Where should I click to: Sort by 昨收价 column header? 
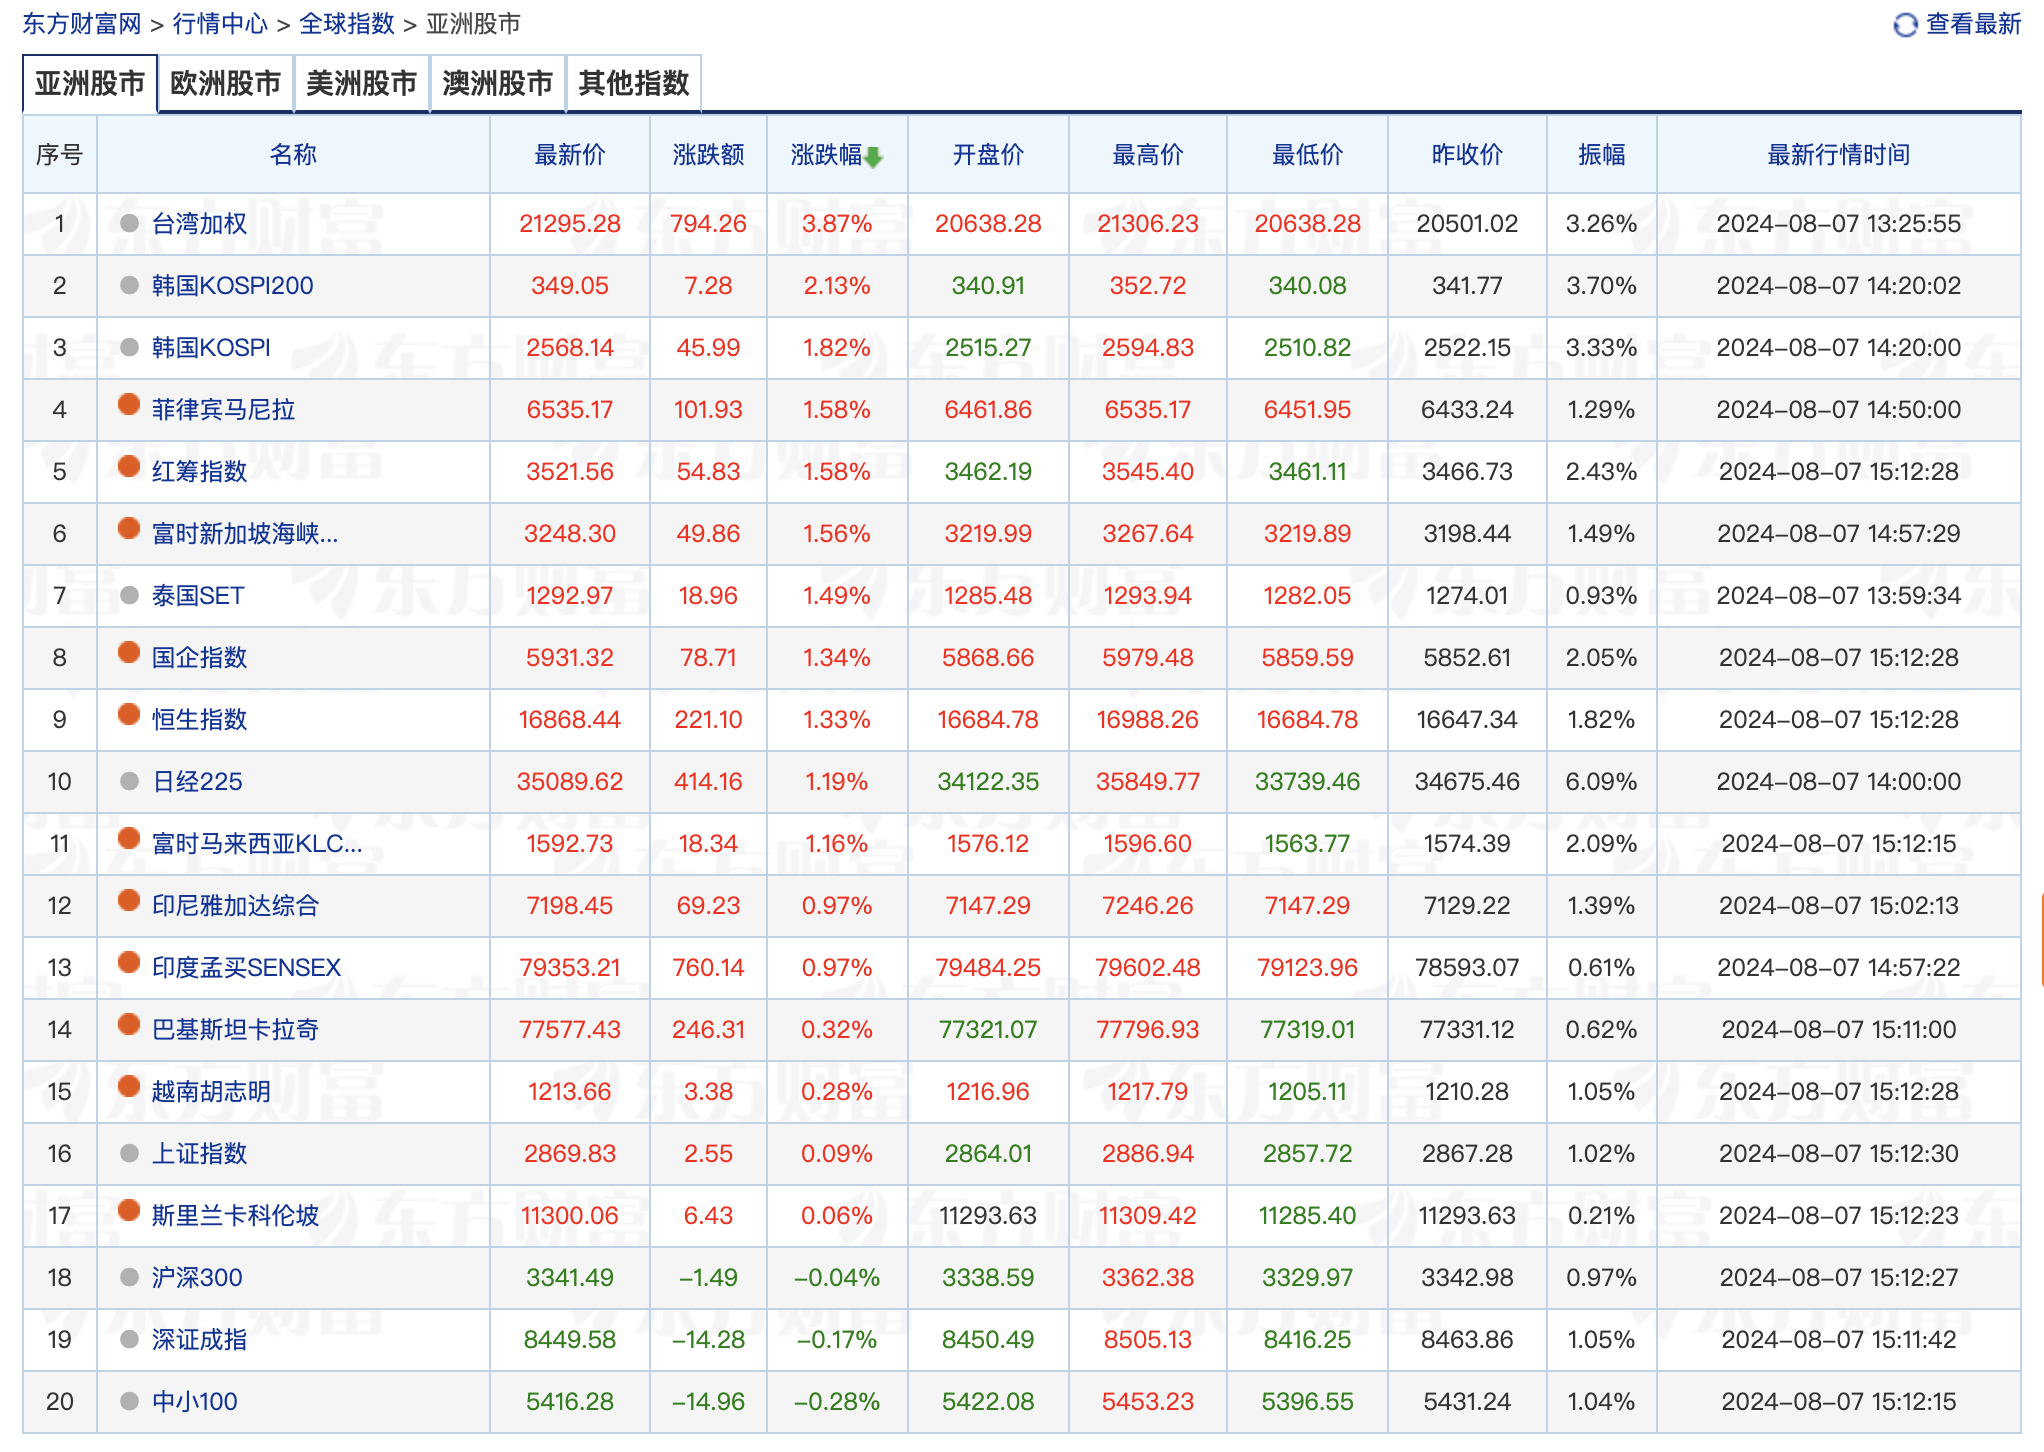click(1467, 155)
